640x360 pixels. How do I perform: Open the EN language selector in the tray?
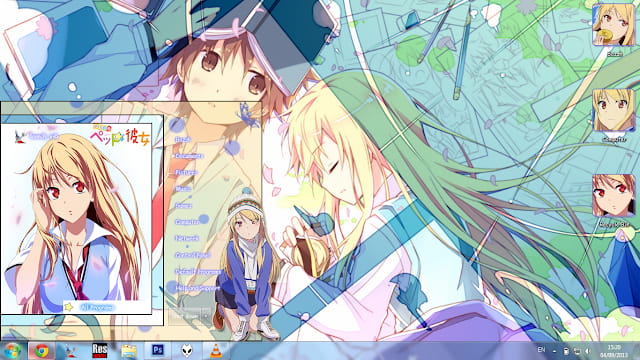[x=541, y=350]
